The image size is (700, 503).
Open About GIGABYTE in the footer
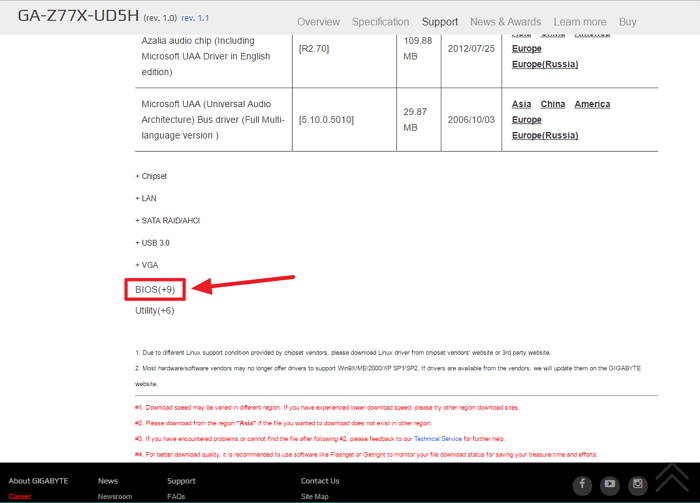point(38,481)
